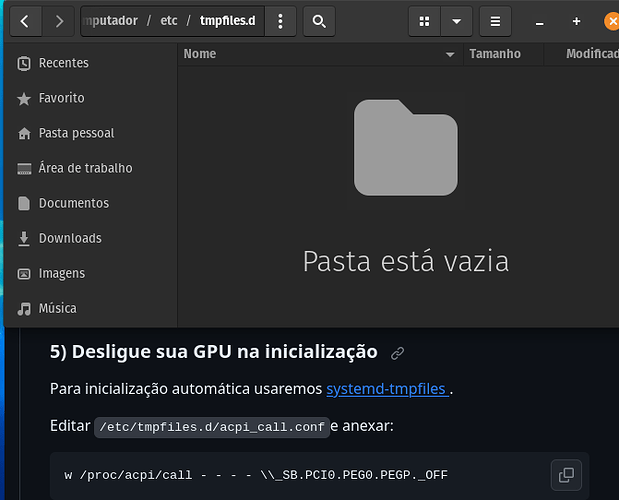Click the Documentos file icon
The width and height of the screenshot is (619, 500).
[x=24, y=204]
